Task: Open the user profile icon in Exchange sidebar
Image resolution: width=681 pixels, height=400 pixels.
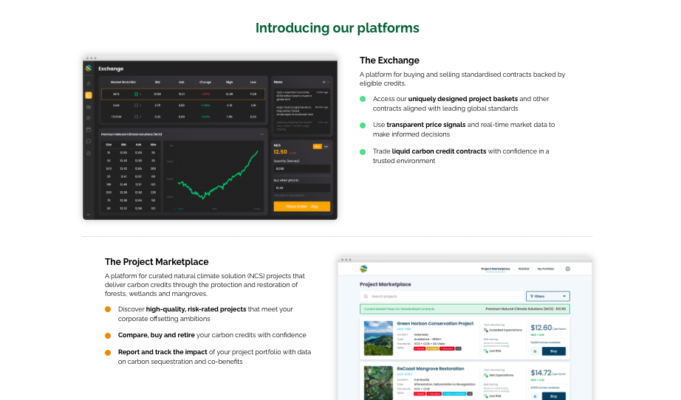Action: (89, 83)
